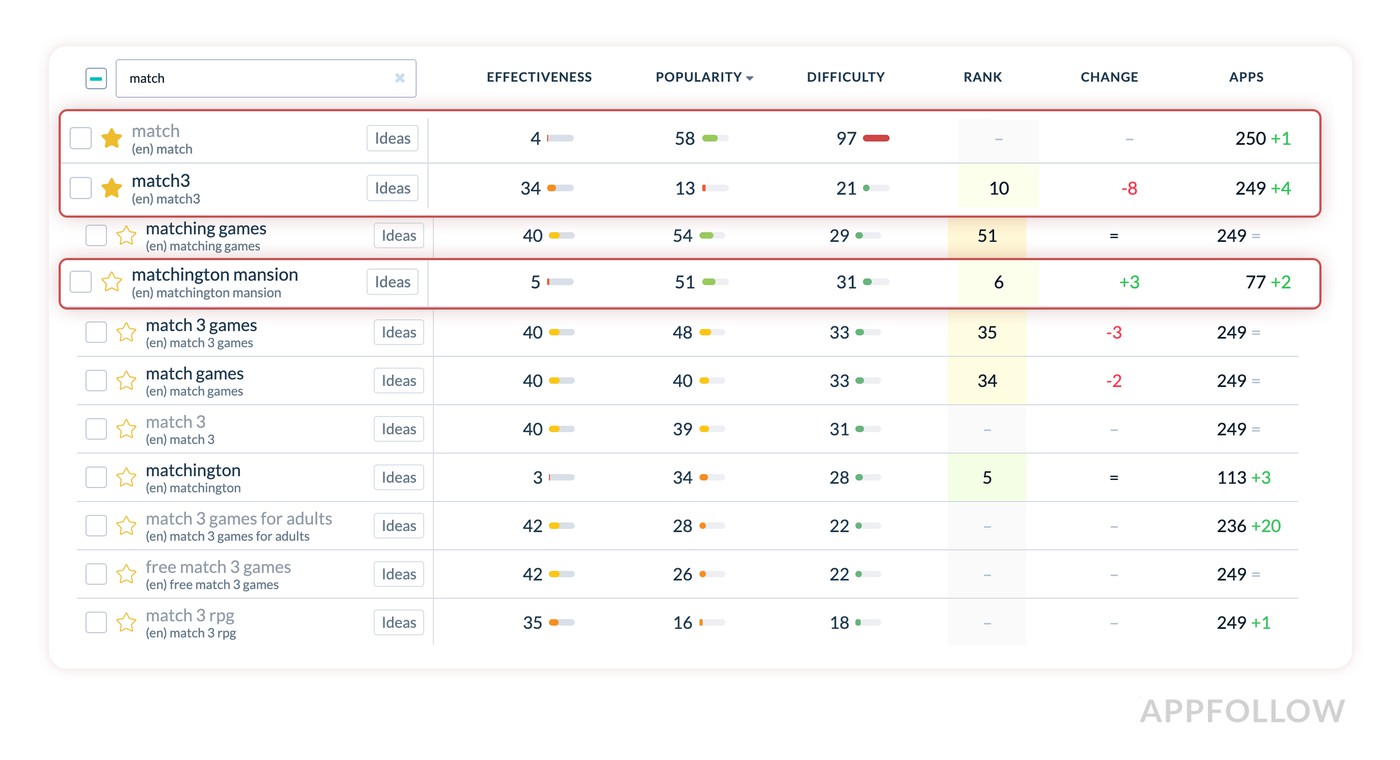Sort table by Effectiveness column header
Viewport: 1400px width, 760px height.
coord(539,77)
